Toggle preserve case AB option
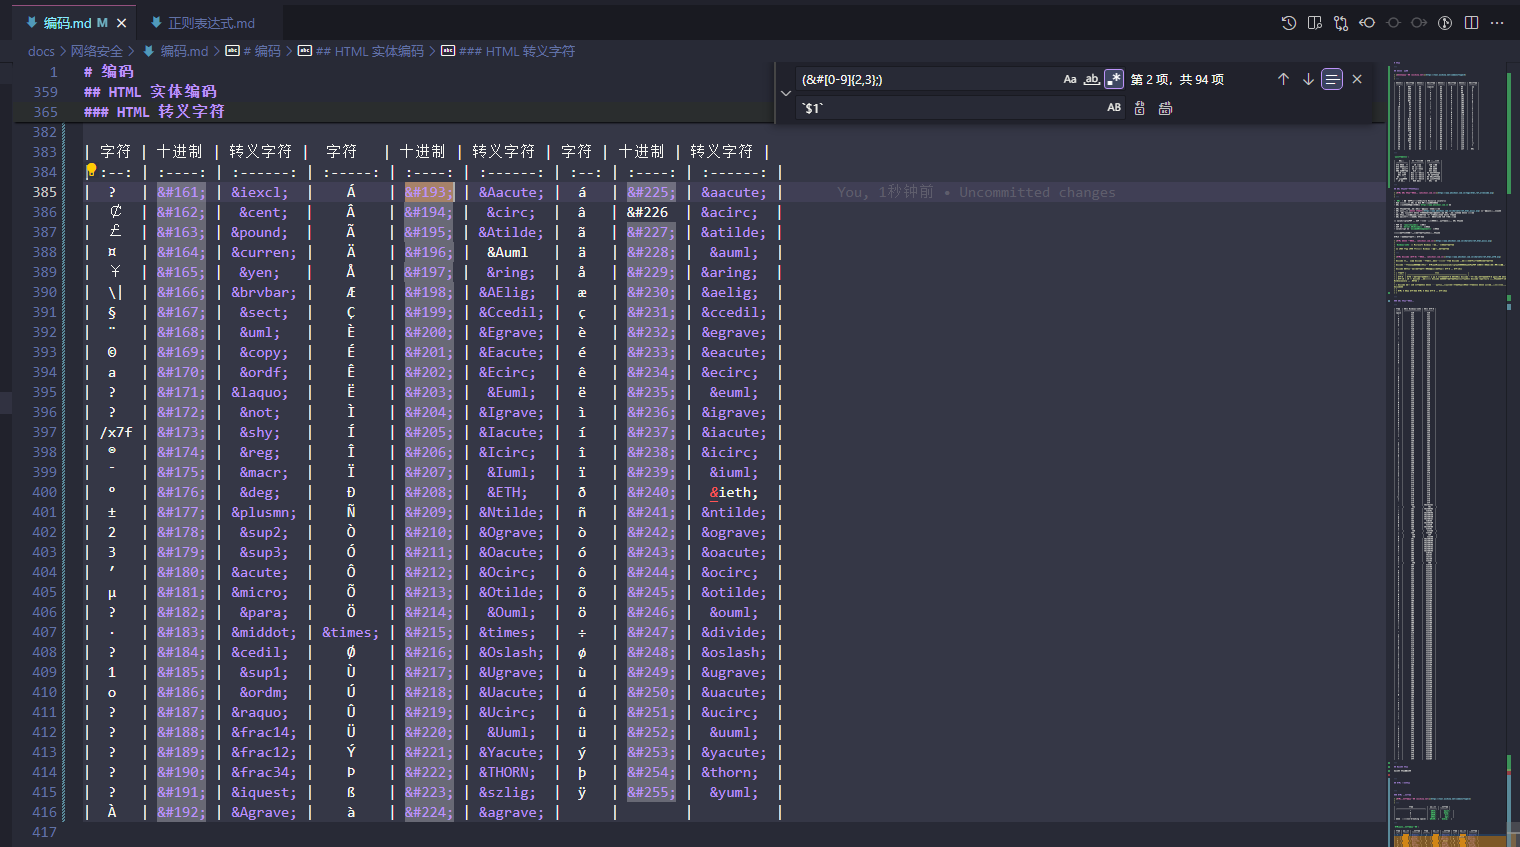This screenshot has width=1520, height=847. tap(1114, 108)
